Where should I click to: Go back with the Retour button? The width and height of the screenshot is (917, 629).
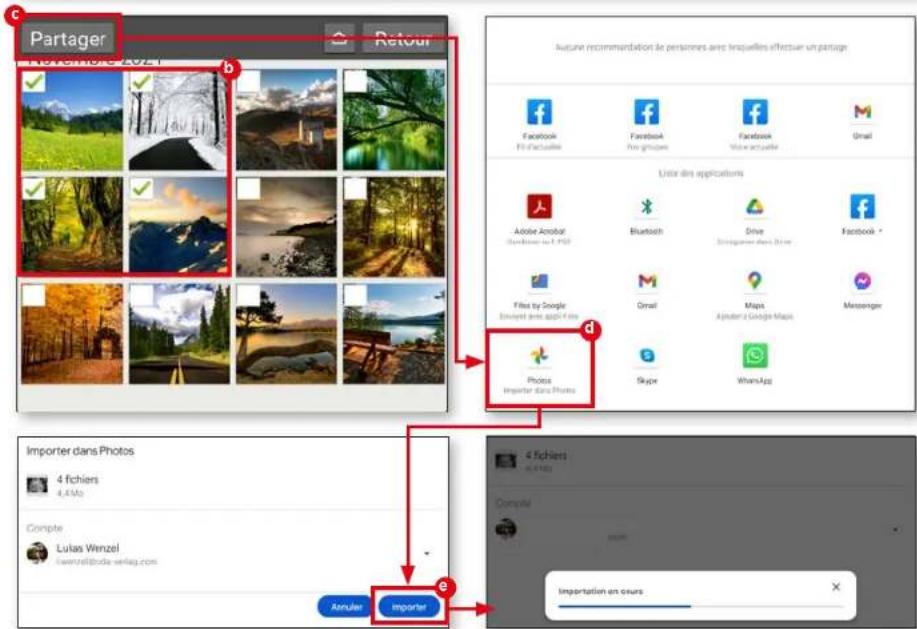403,39
